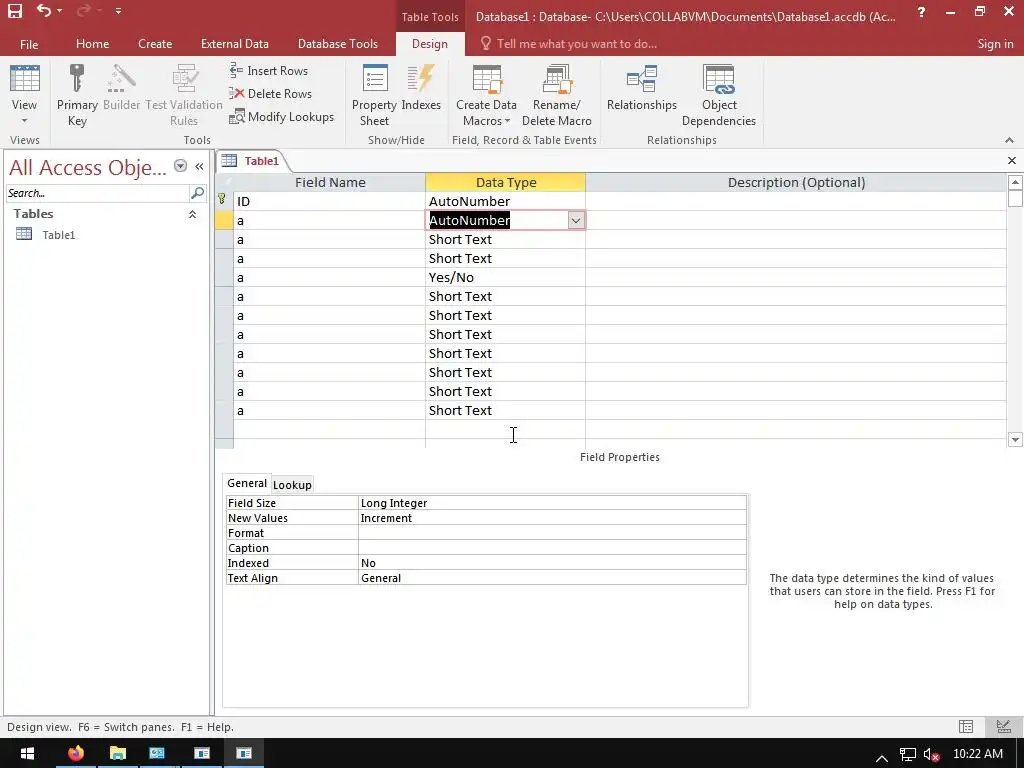Select Table1 in the navigation pane

[x=59, y=234]
